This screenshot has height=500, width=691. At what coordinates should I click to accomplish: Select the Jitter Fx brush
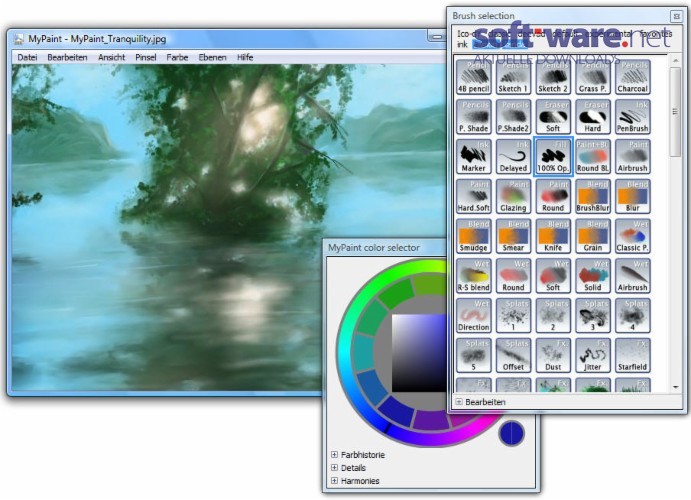[x=592, y=355]
